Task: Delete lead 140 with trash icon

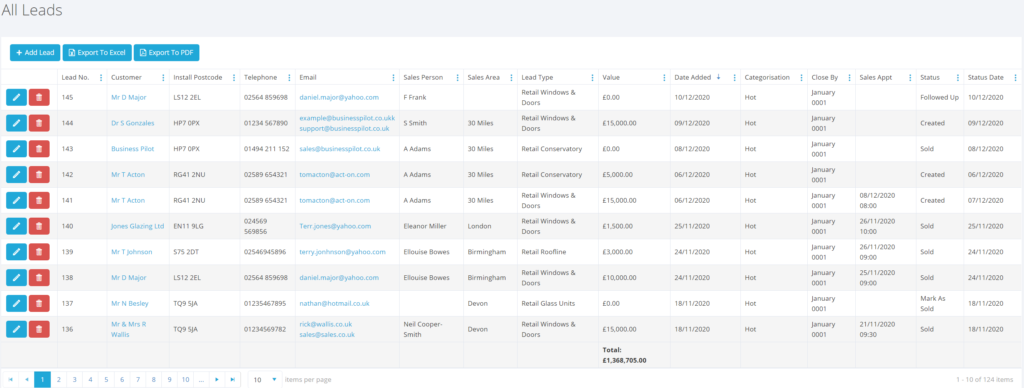Action: [39, 226]
